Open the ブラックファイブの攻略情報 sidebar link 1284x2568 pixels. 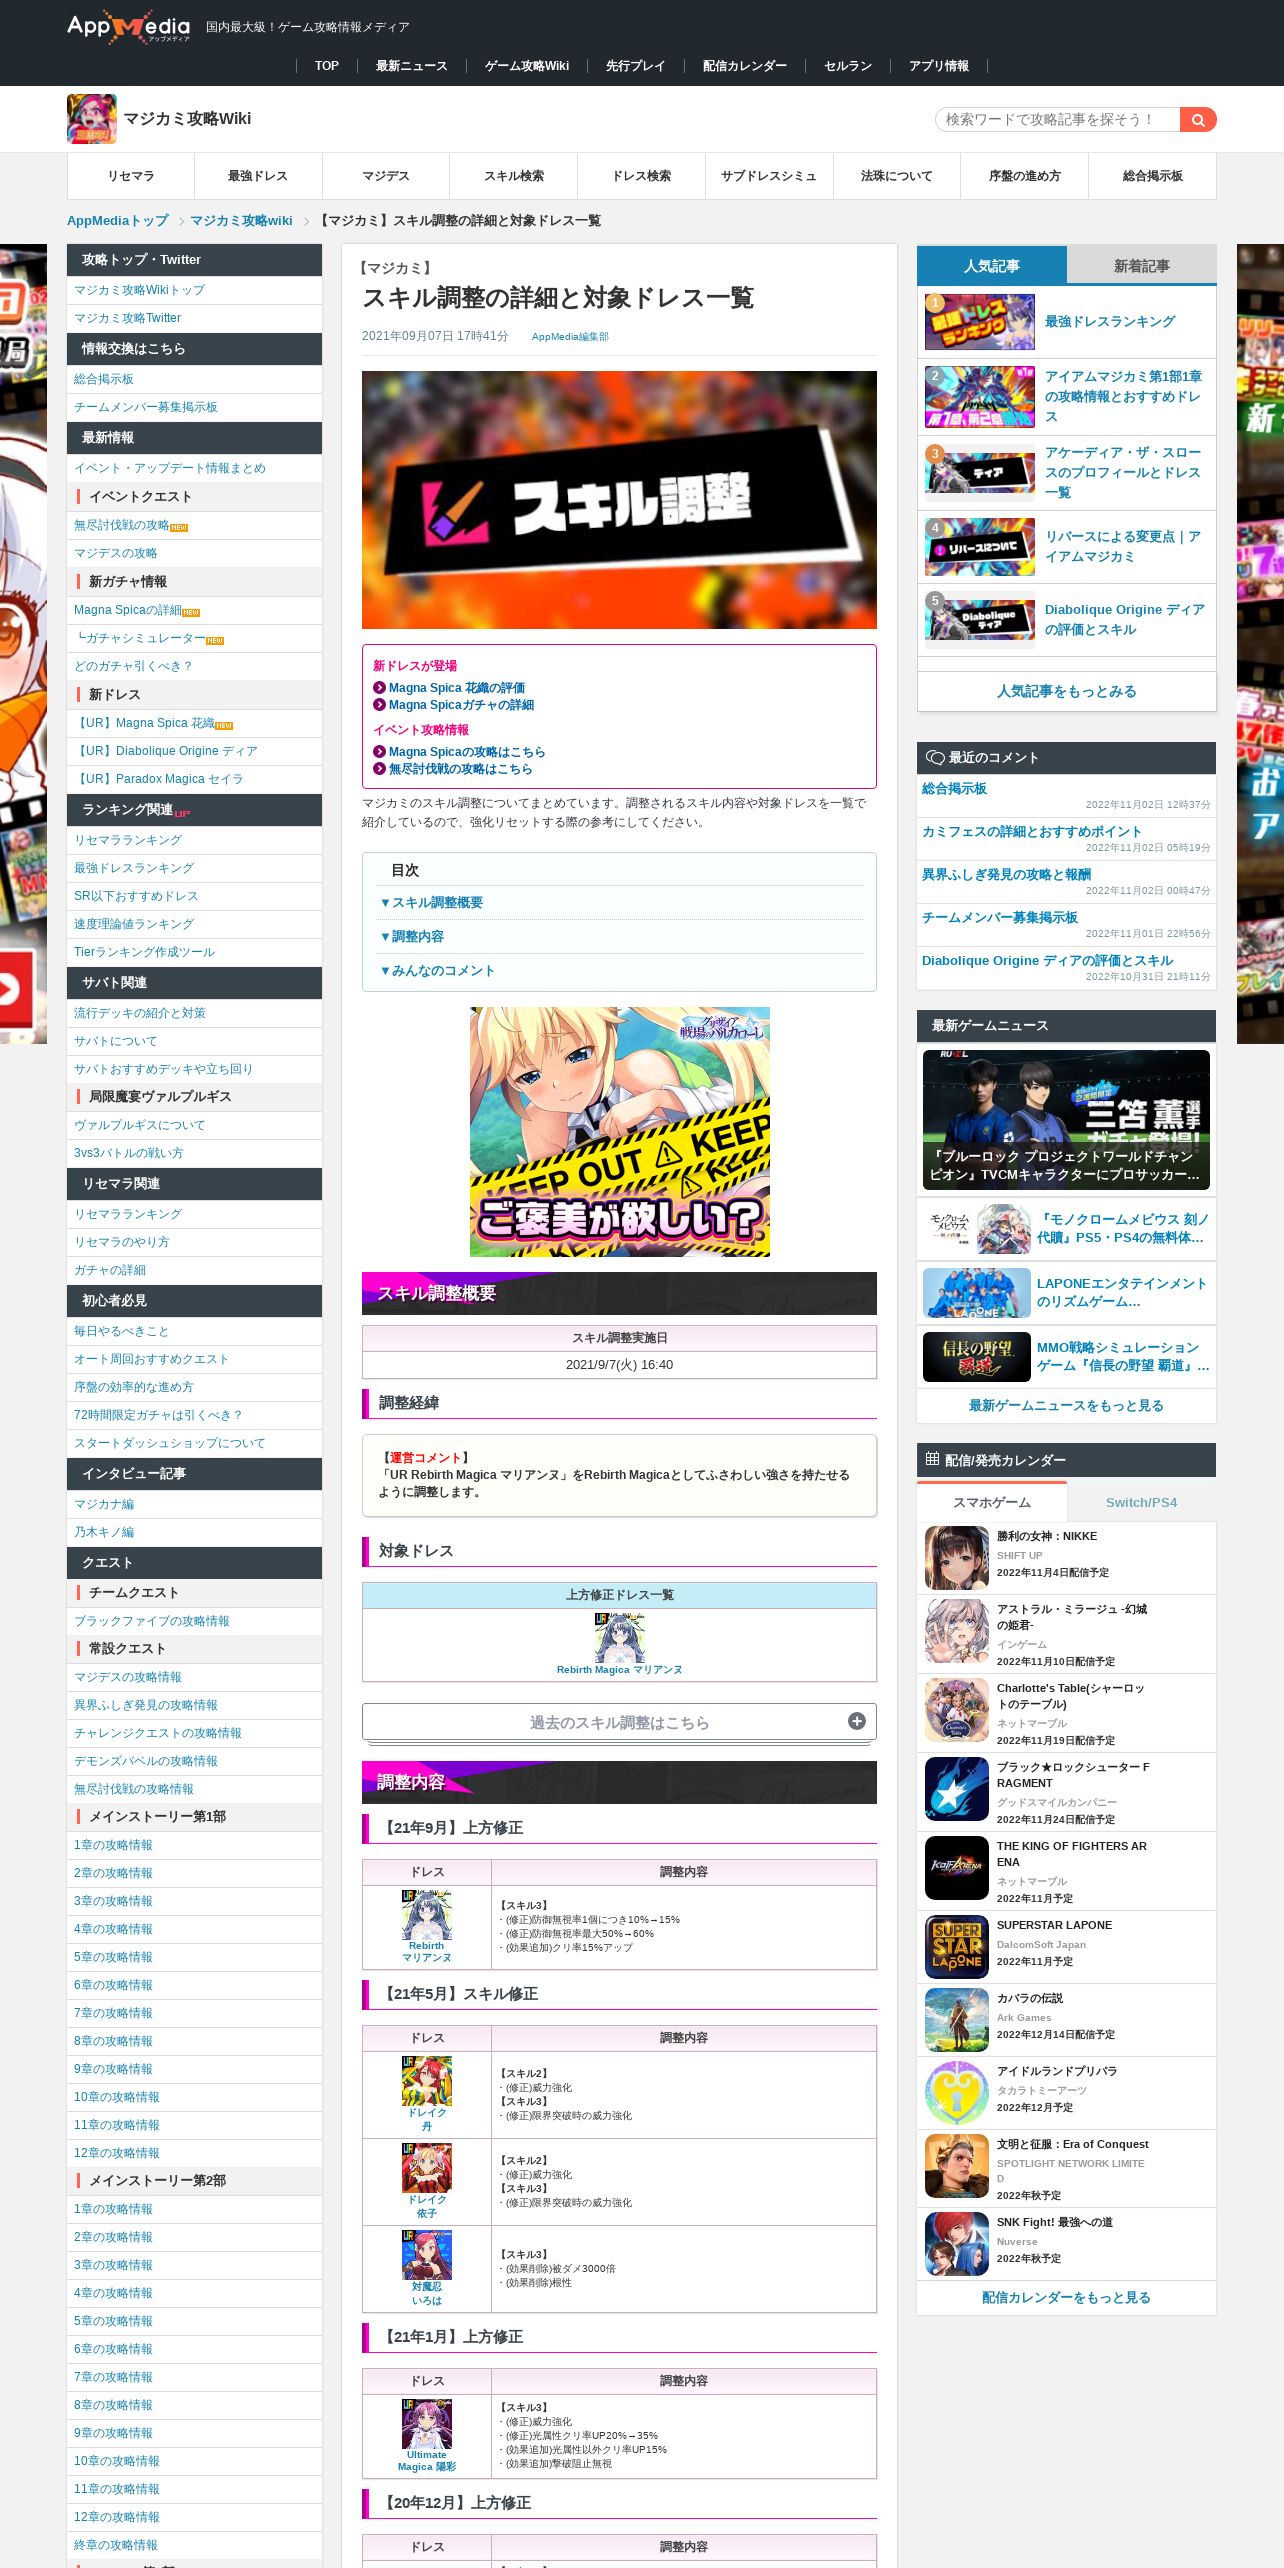151,1621
